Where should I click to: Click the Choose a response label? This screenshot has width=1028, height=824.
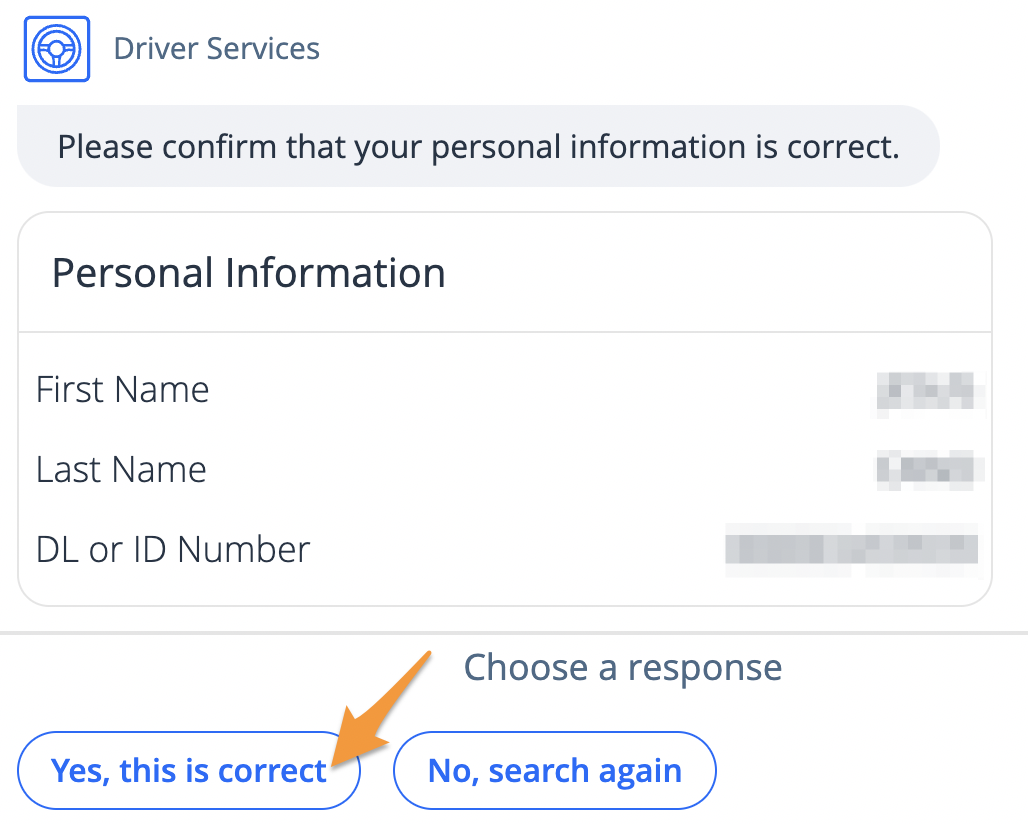point(623,667)
